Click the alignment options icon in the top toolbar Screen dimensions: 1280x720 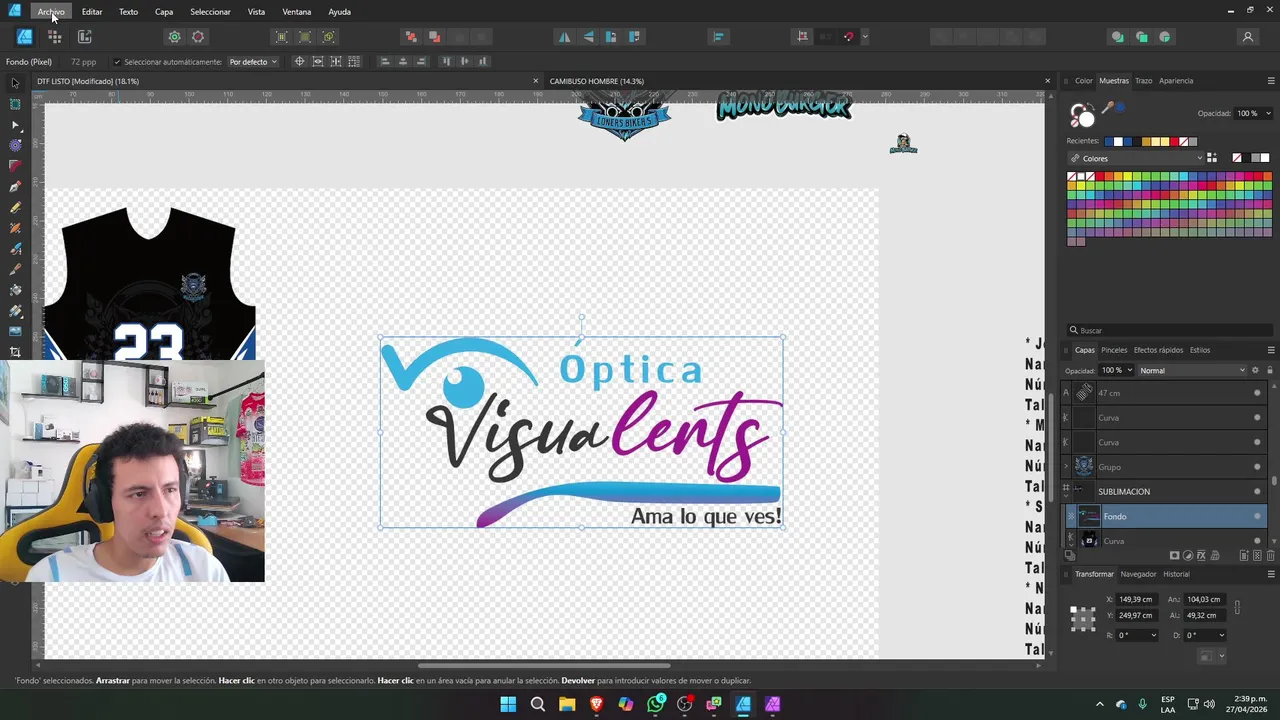718,37
